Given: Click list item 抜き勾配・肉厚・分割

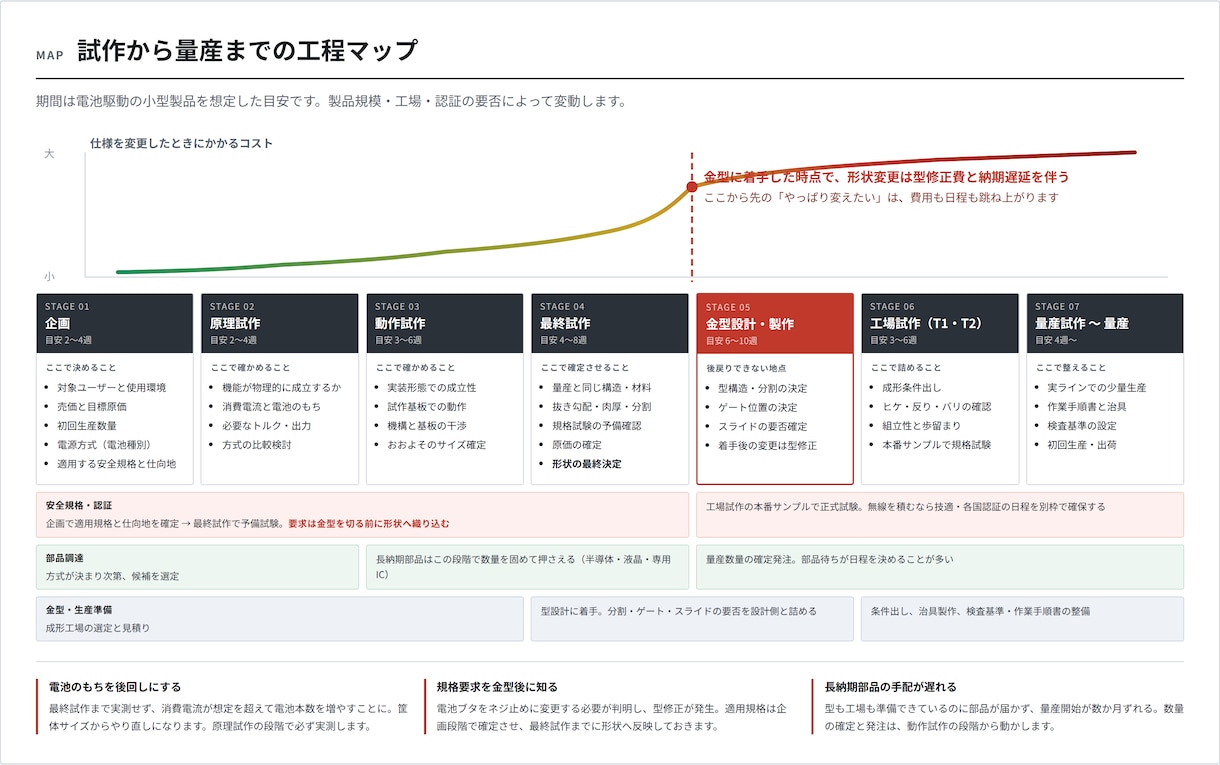Looking at the screenshot, I should click(602, 406).
